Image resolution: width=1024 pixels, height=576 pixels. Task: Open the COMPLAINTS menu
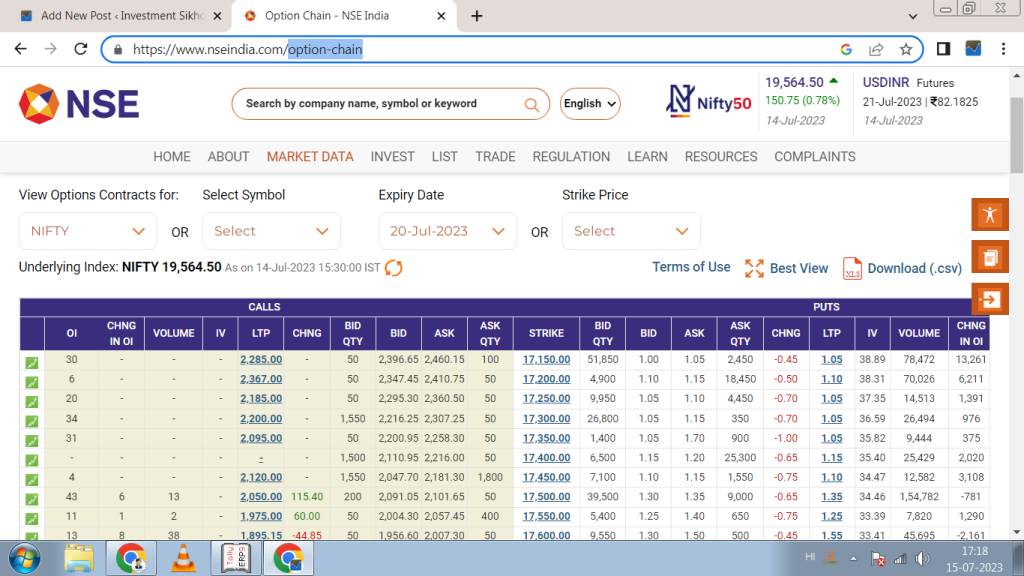(815, 157)
